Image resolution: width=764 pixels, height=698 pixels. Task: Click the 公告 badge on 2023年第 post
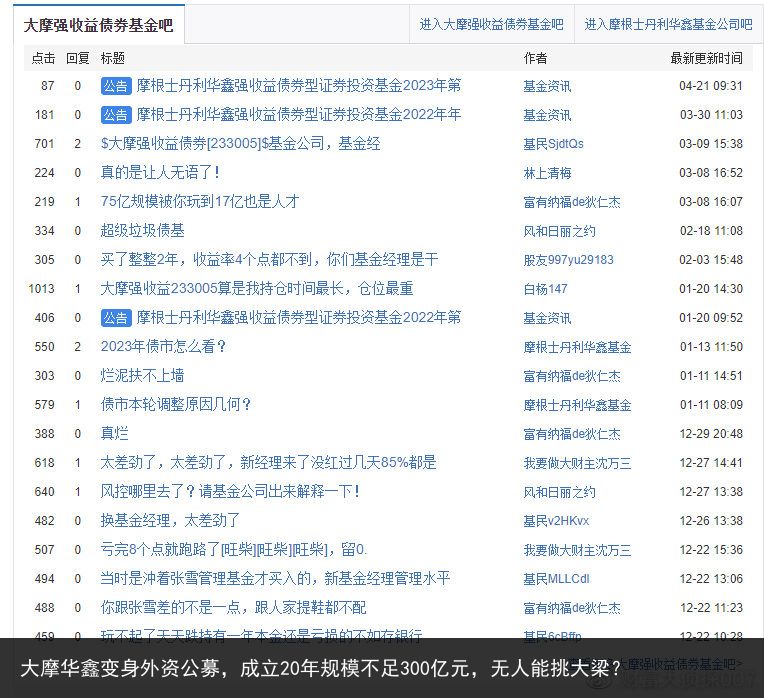116,86
